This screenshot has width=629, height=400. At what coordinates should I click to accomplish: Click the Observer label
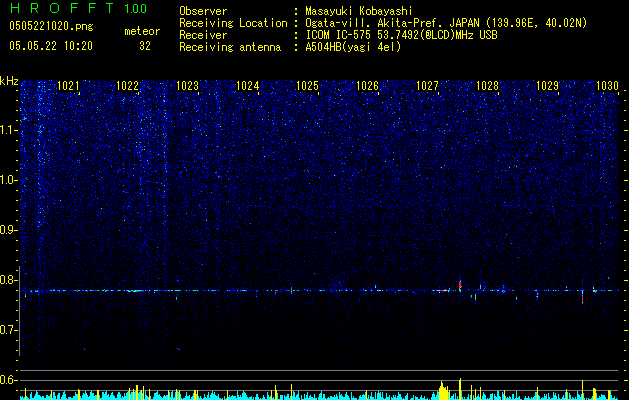pos(203,11)
